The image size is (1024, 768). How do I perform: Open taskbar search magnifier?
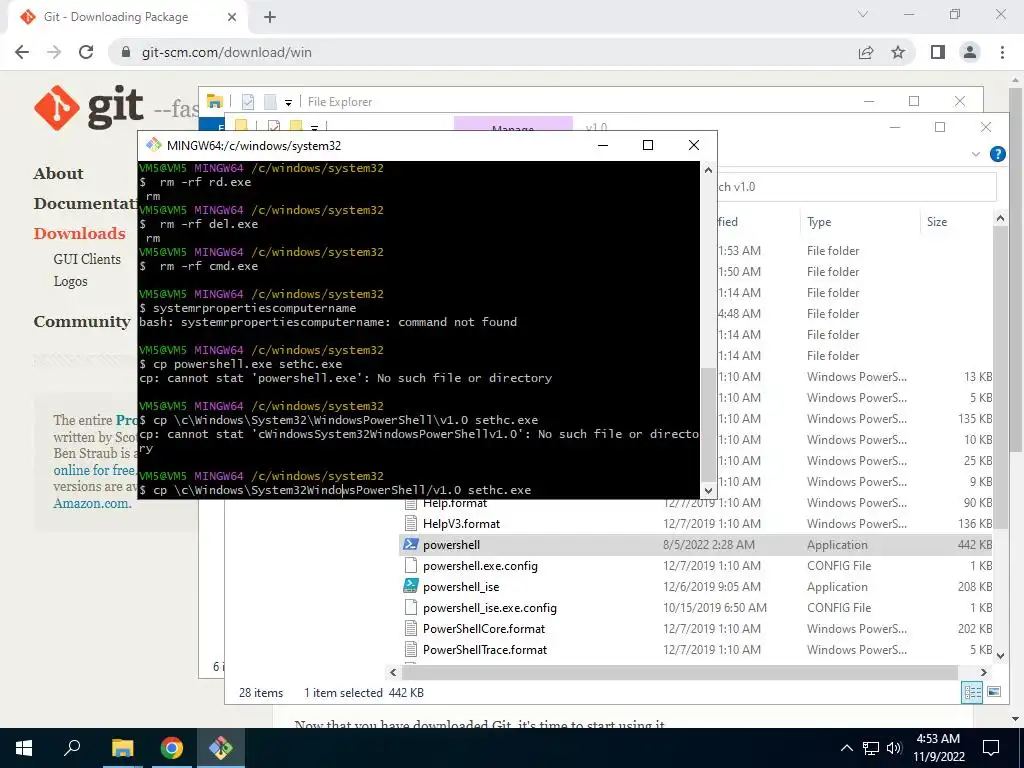pos(72,748)
